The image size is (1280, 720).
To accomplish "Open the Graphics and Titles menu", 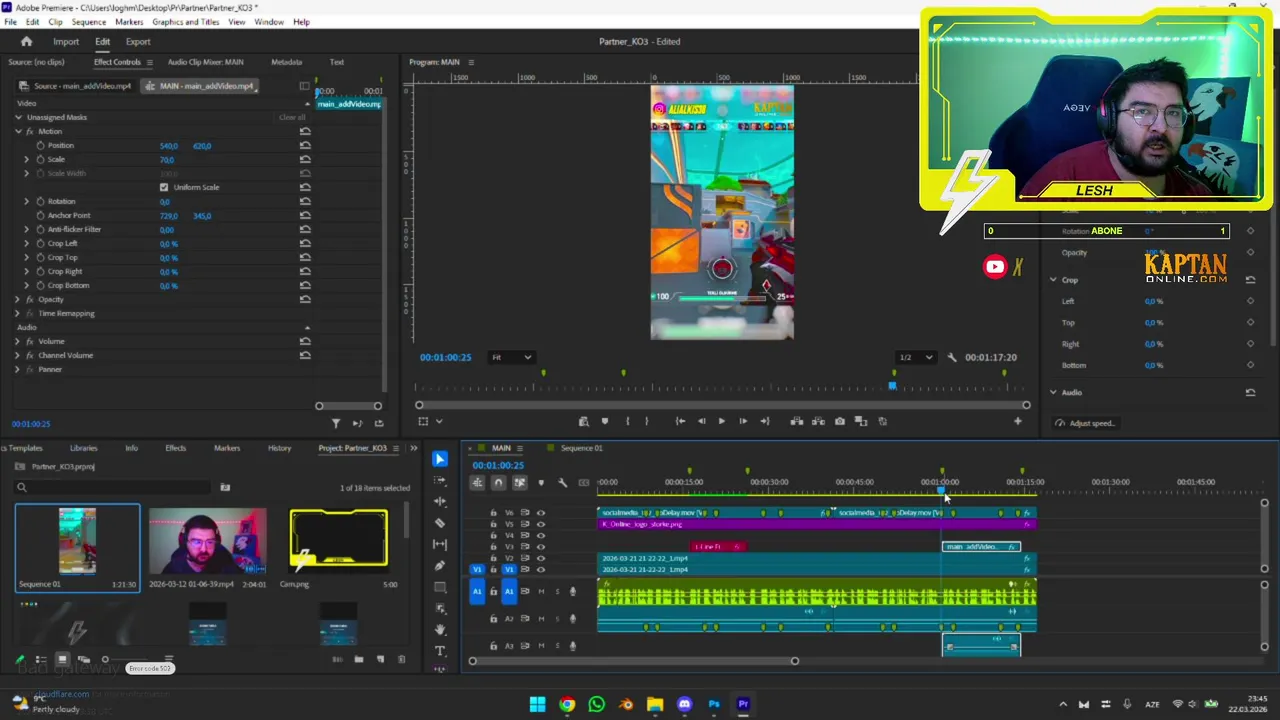I will click(x=186, y=22).
